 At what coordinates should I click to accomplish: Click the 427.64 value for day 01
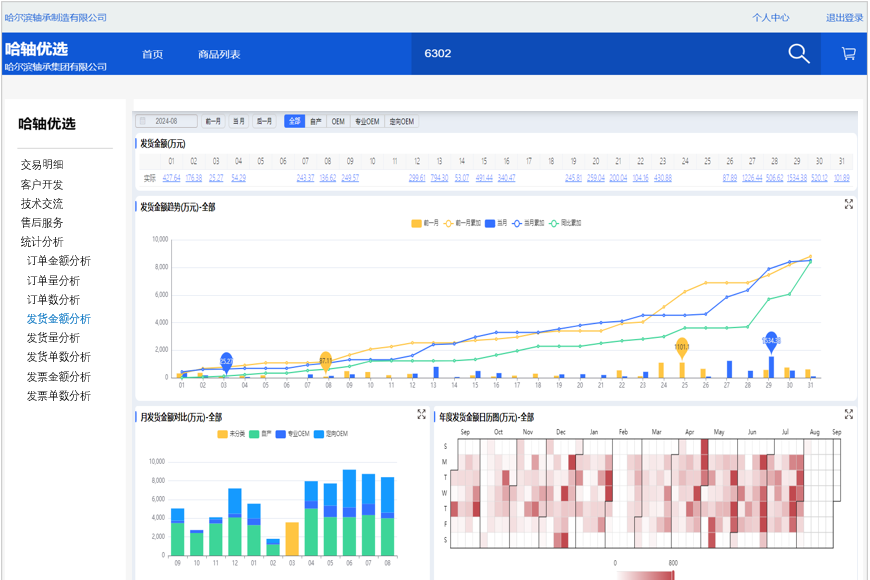pos(171,178)
